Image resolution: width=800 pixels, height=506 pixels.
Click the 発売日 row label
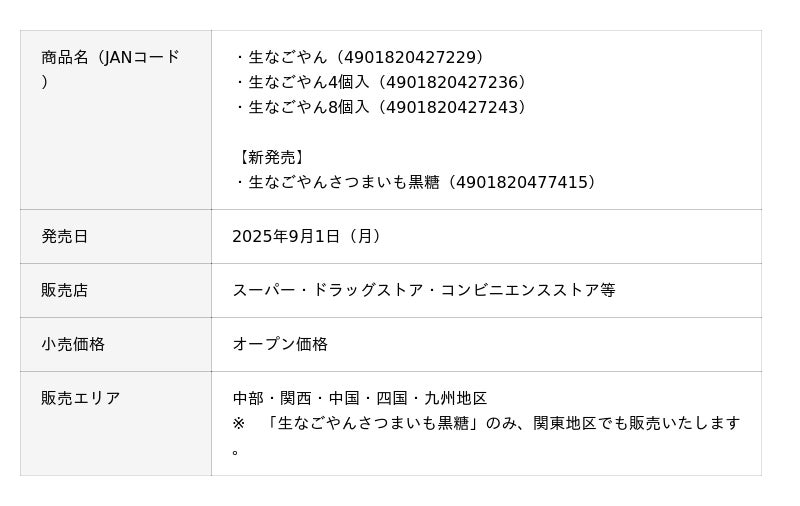tap(65, 237)
